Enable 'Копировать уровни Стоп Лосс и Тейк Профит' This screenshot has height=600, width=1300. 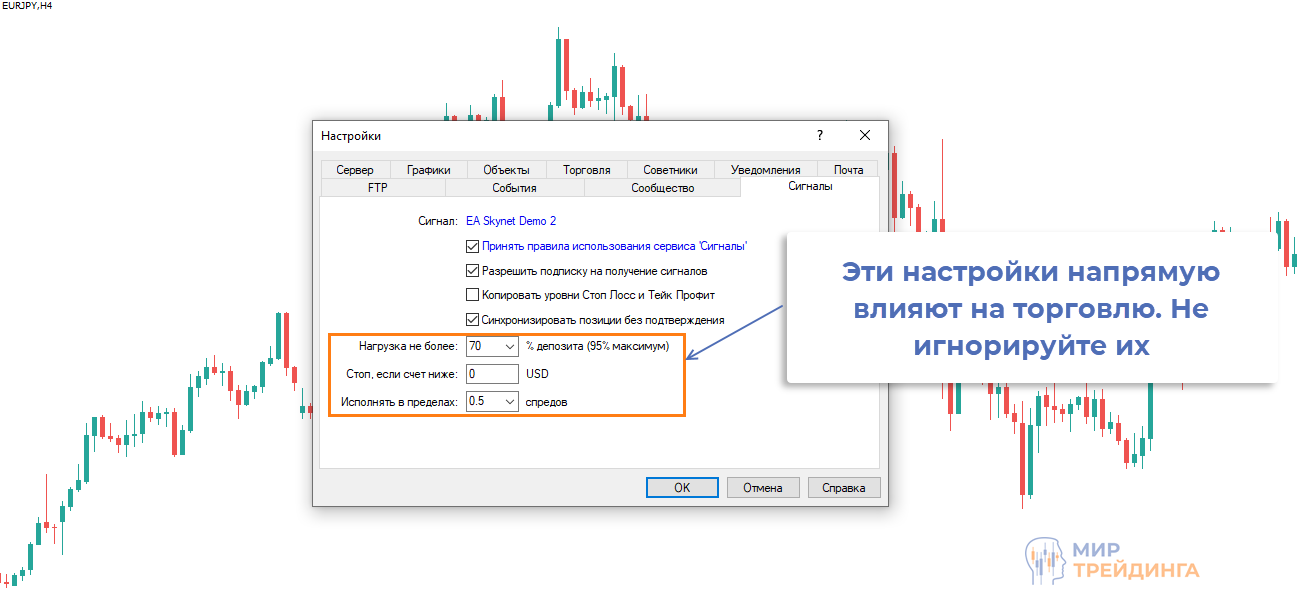pos(473,295)
